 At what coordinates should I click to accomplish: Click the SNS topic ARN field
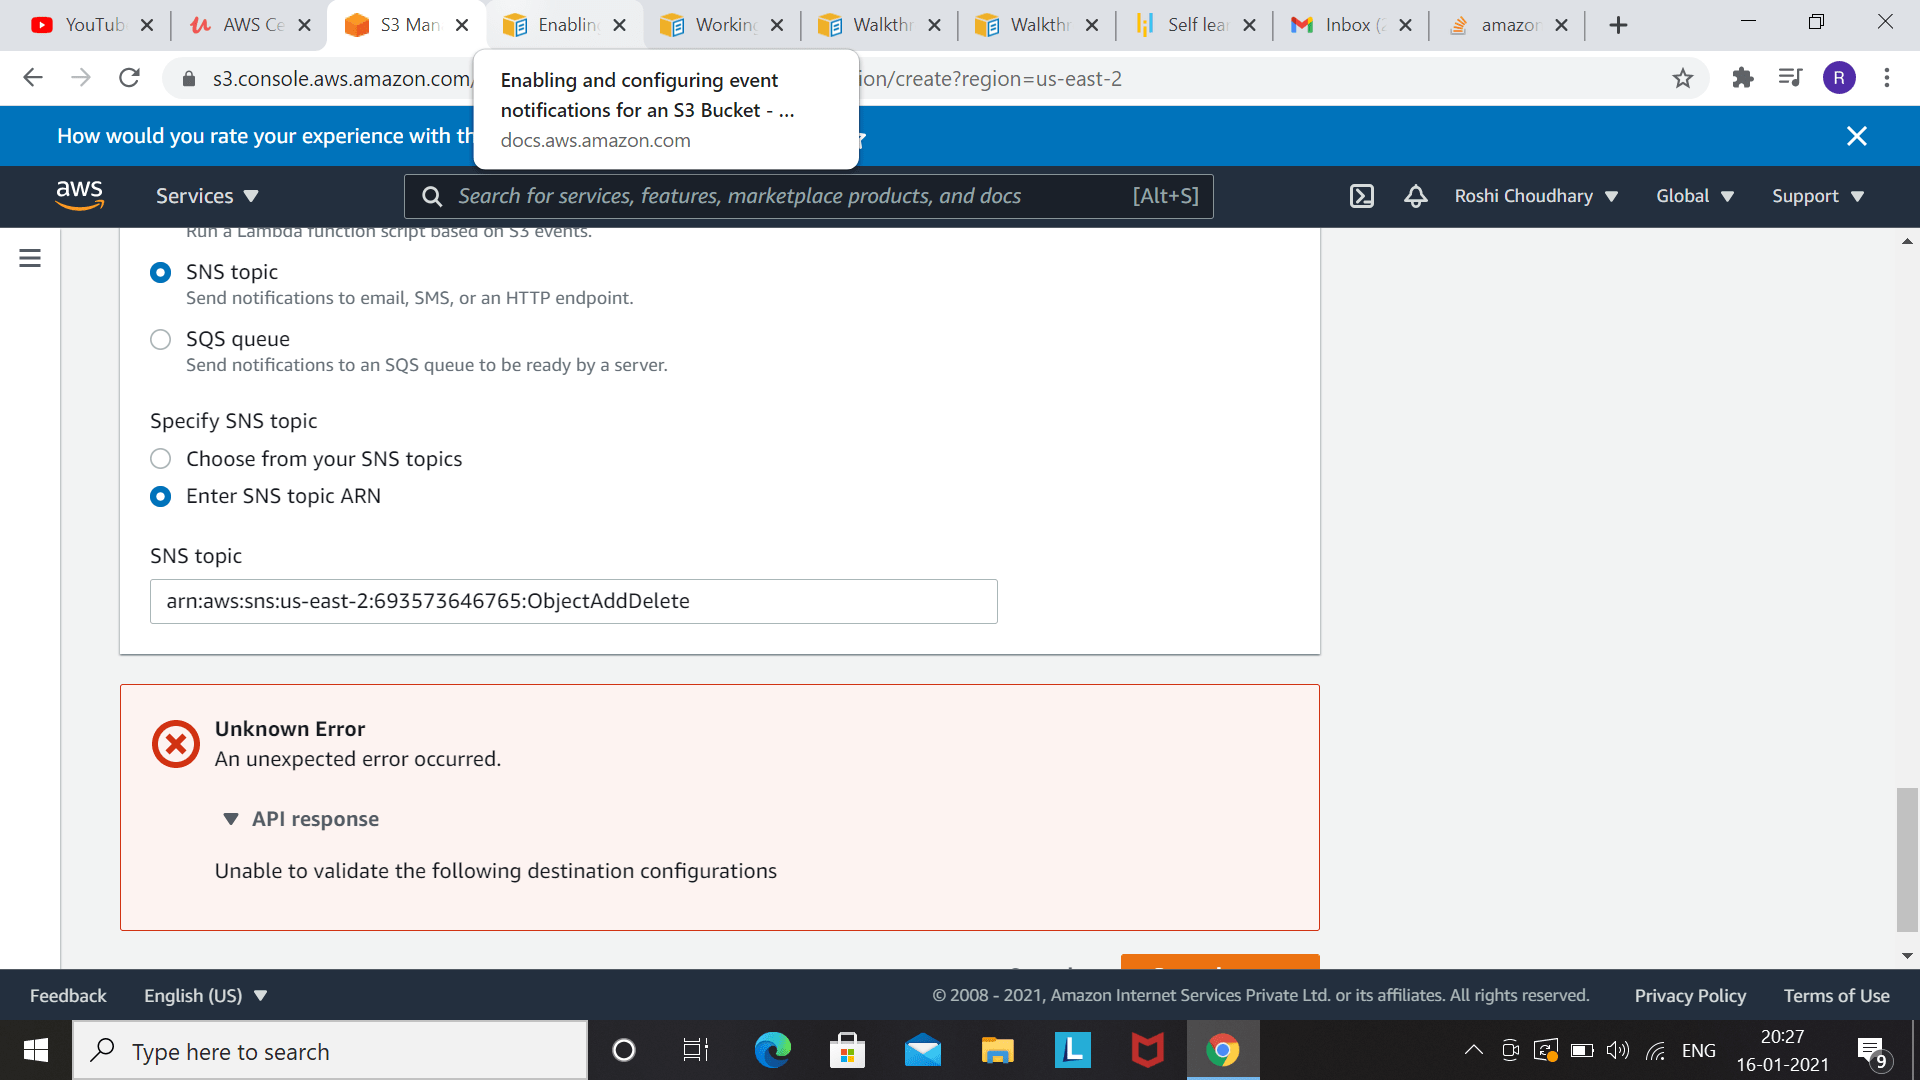[574, 601]
